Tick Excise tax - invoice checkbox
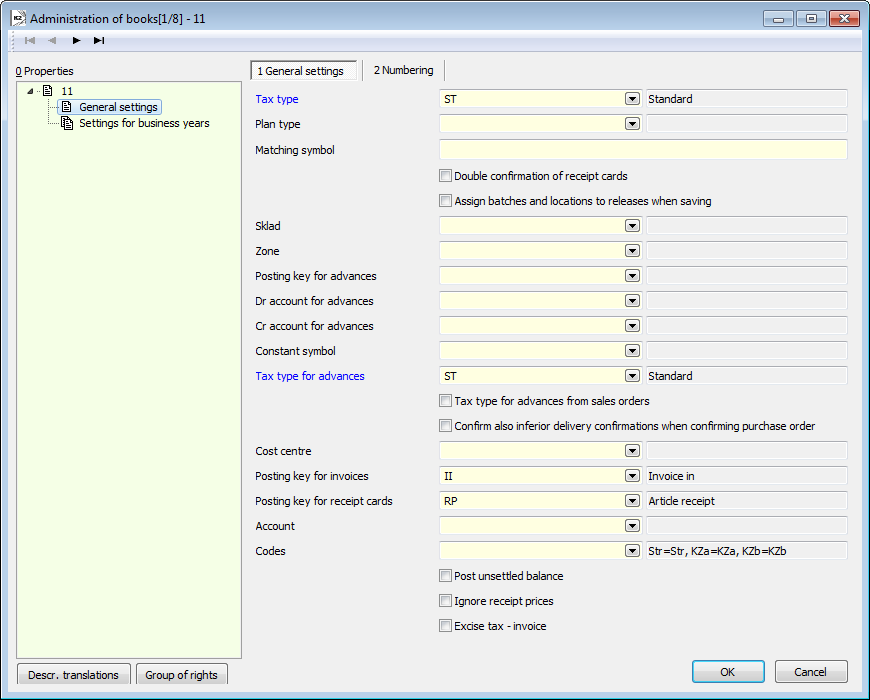 pos(445,626)
